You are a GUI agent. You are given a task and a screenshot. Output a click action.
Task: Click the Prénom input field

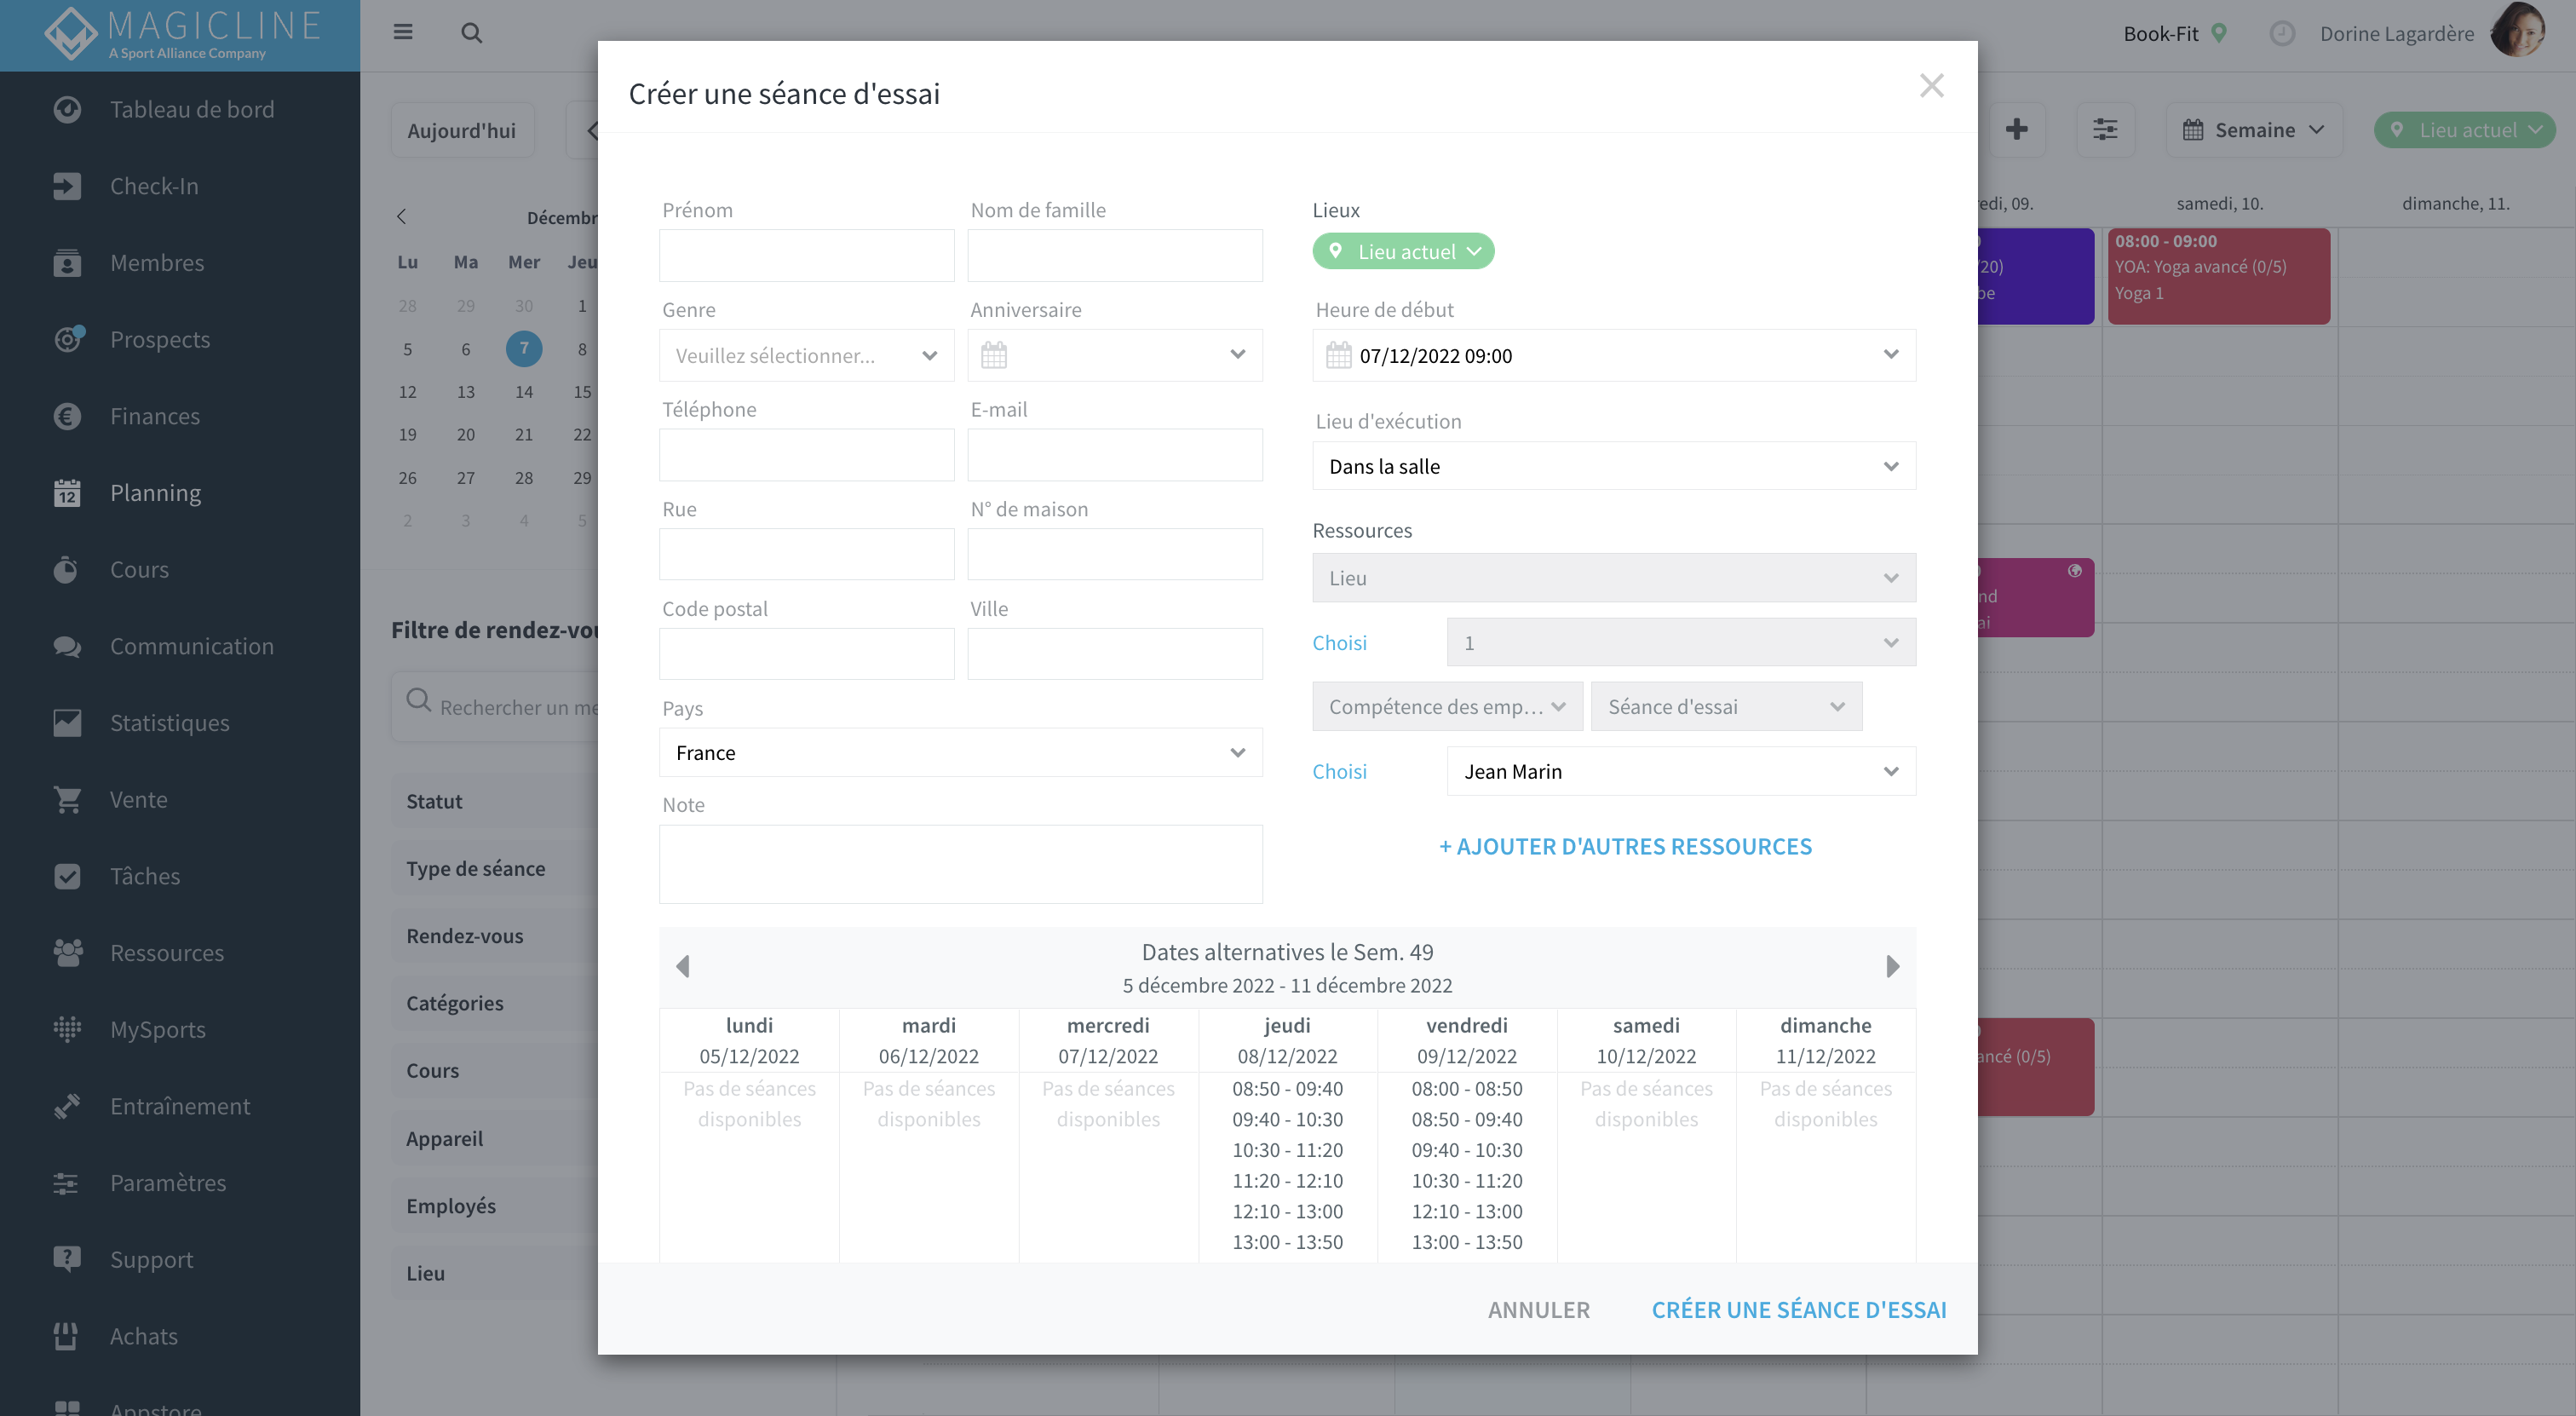pyautogui.click(x=806, y=255)
